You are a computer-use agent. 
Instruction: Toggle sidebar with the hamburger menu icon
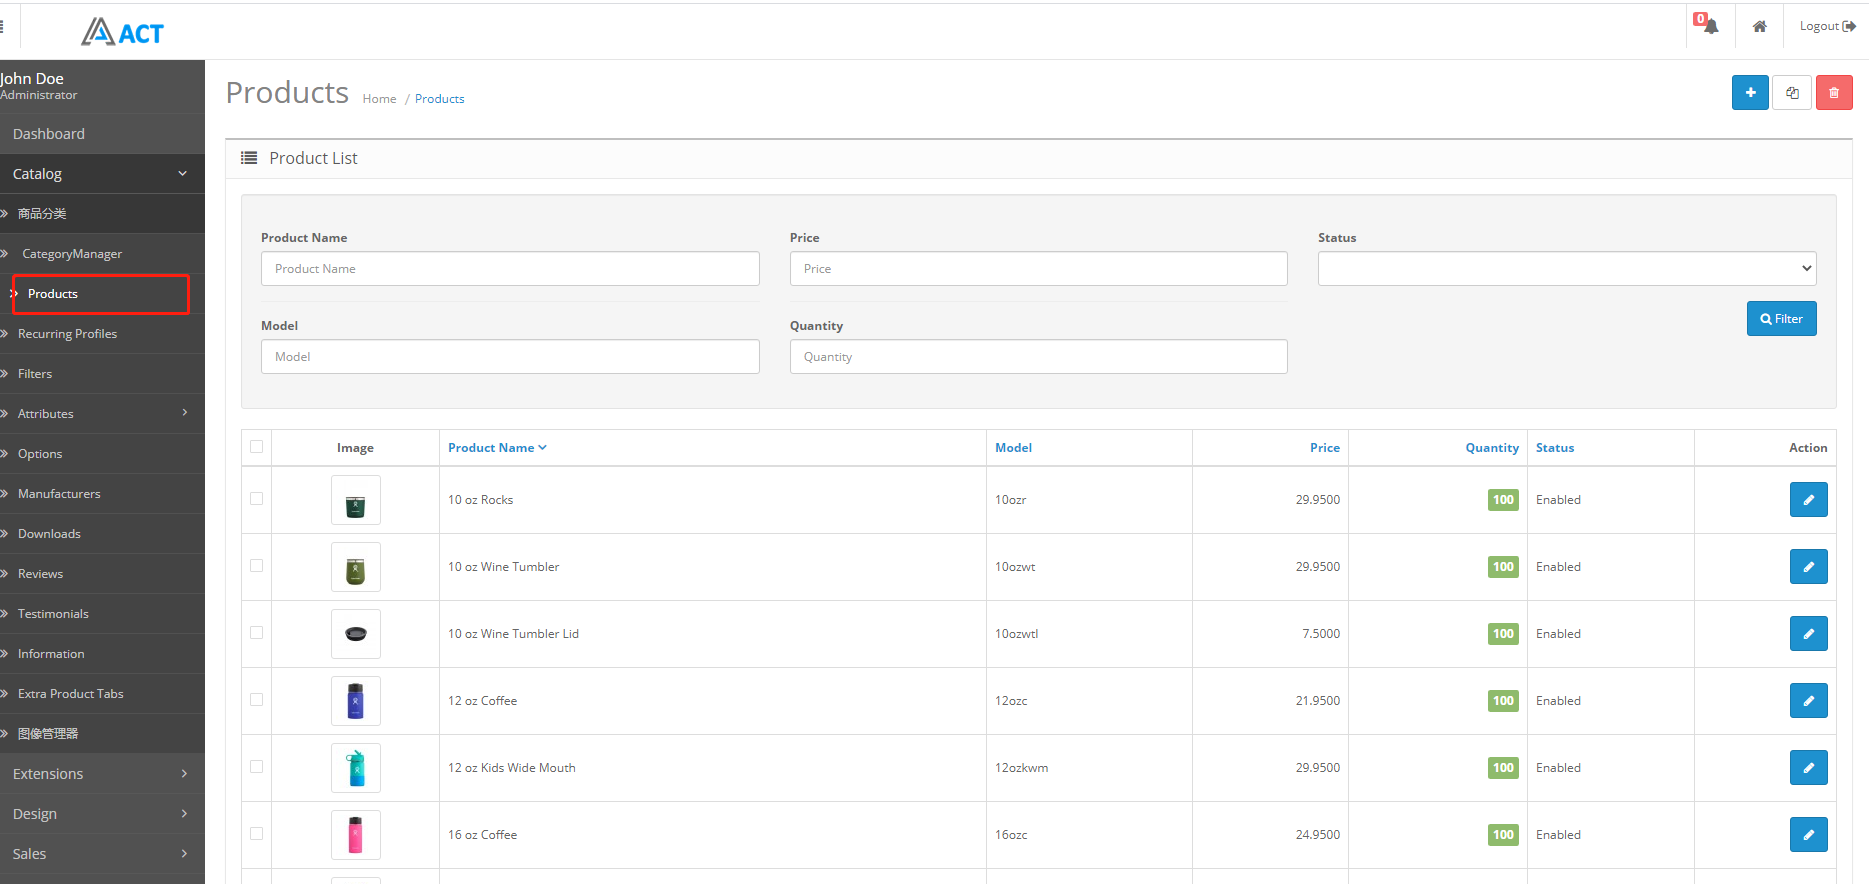pyautogui.click(x=2, y=27)
